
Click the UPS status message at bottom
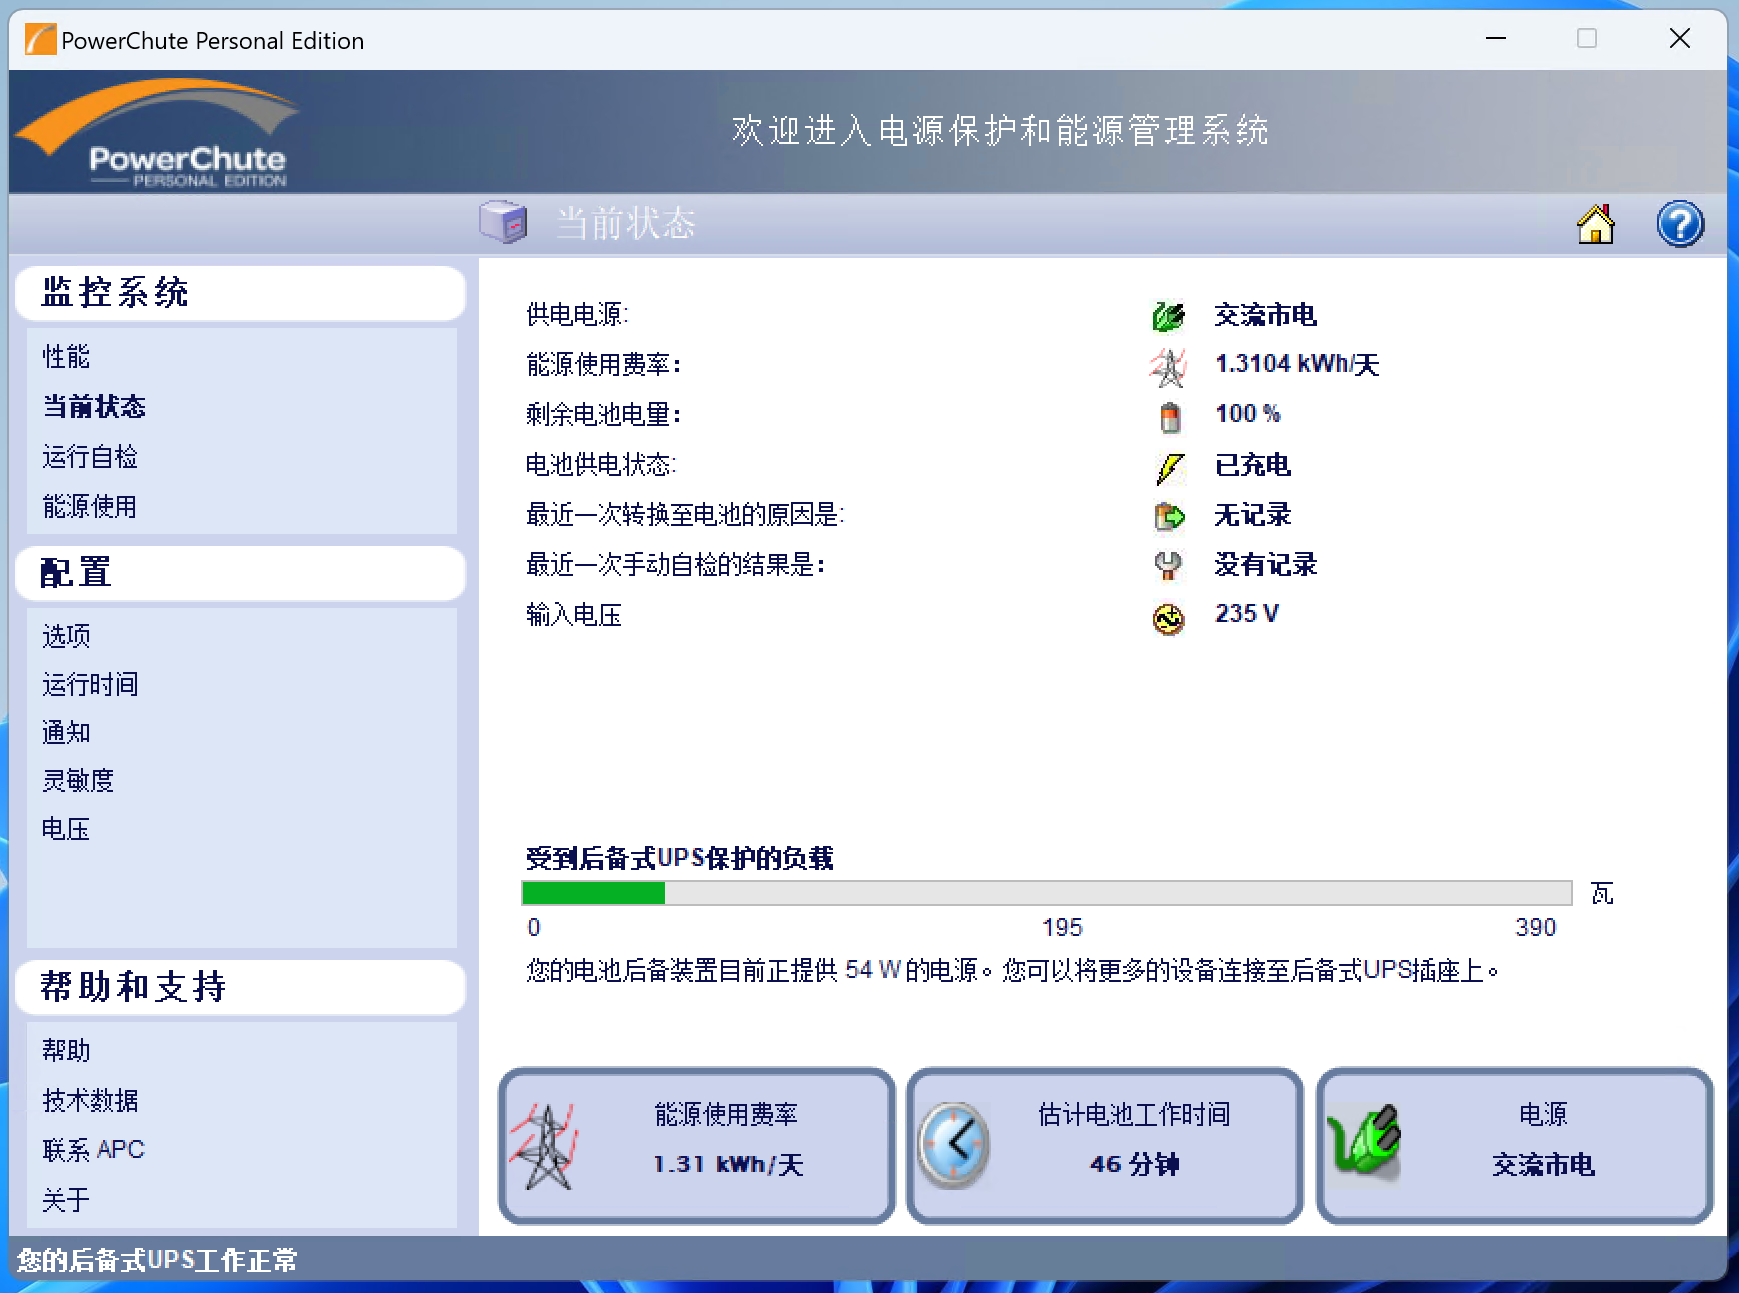tap(158, 1260)
